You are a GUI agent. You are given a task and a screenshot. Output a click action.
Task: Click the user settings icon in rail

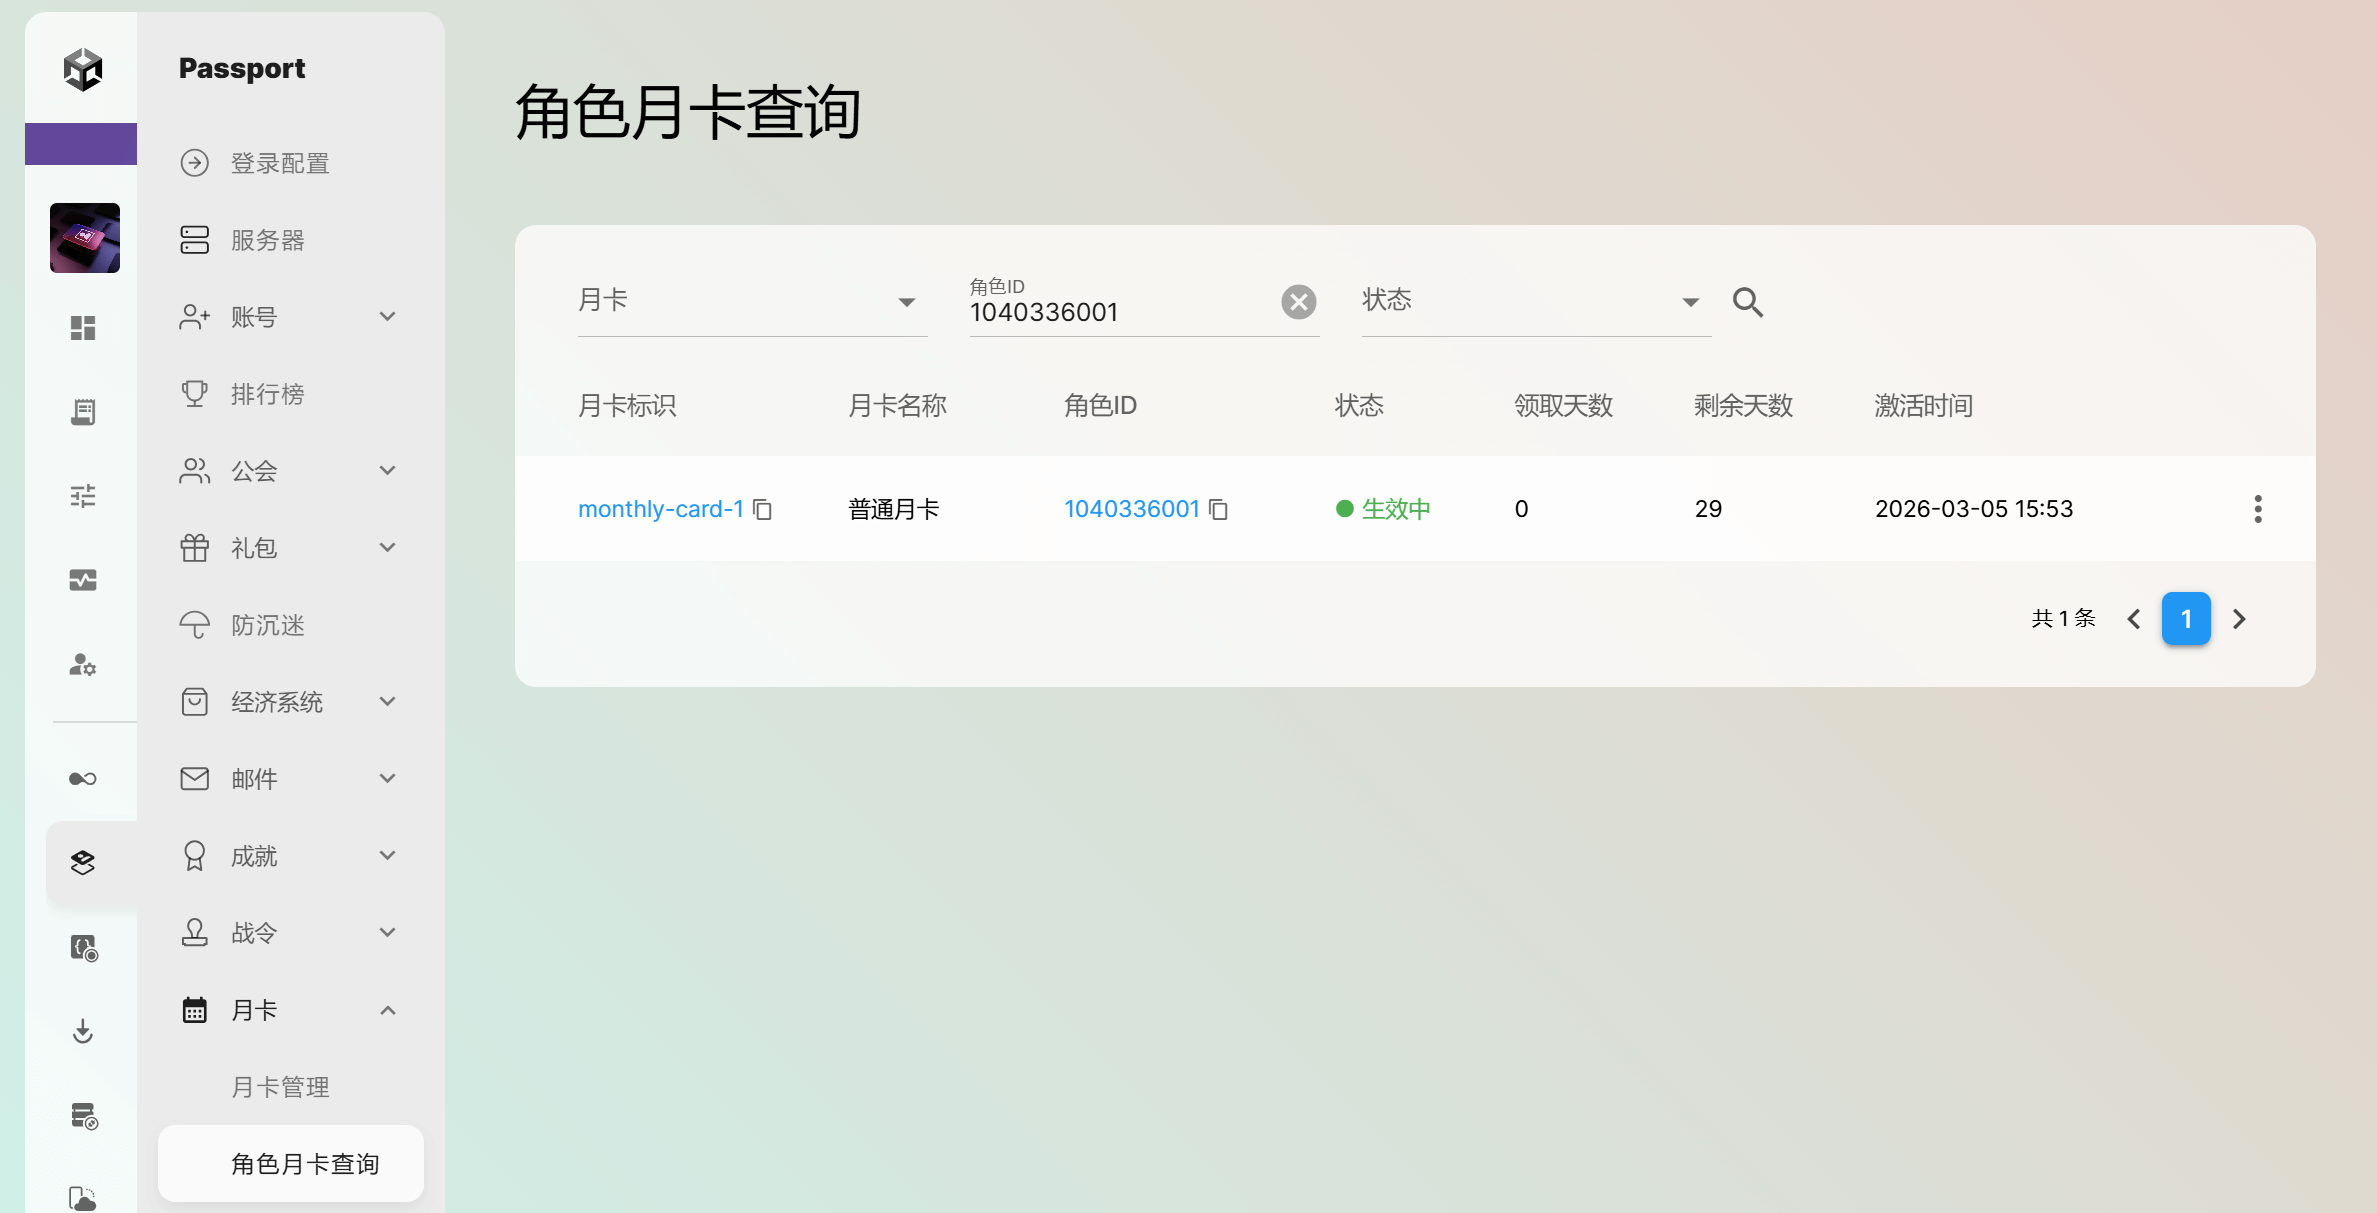(x=83, y=664)
